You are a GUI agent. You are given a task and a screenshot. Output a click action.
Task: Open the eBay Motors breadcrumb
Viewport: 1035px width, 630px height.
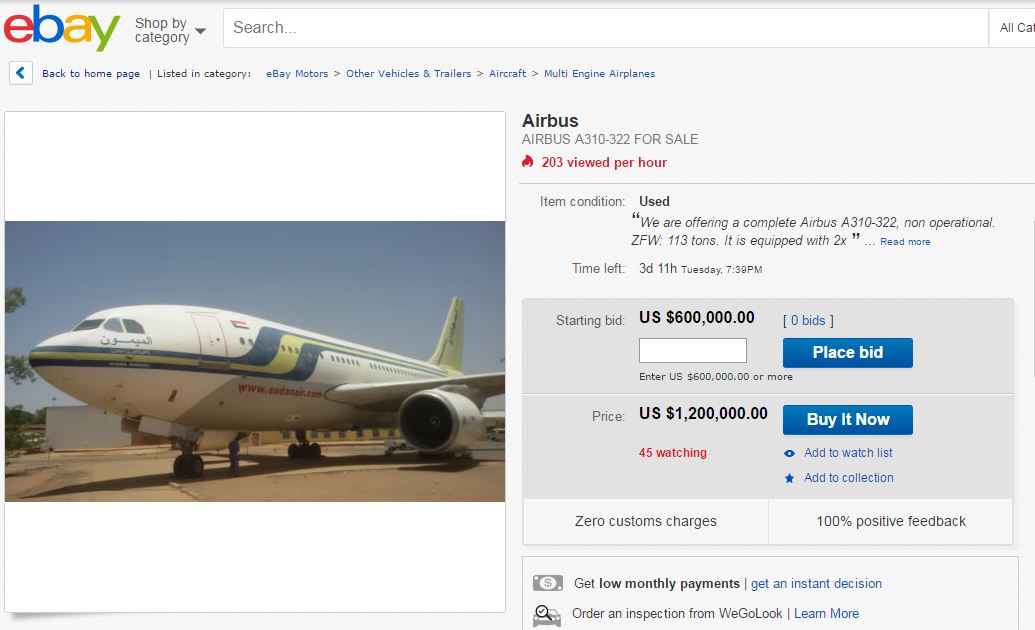click(x=297, y=73)
